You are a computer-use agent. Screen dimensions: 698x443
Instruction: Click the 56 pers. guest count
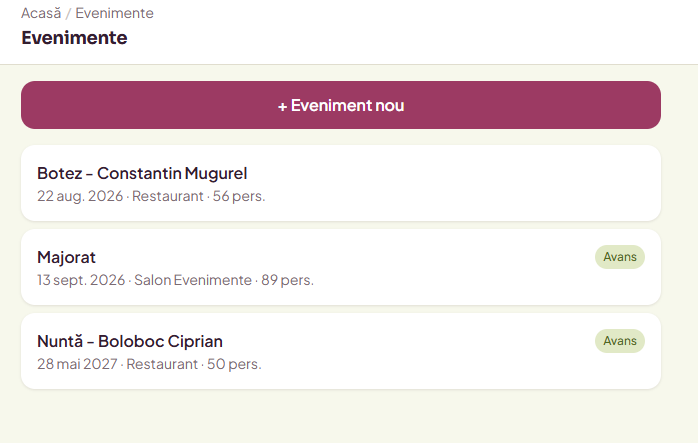coord(239,196)
